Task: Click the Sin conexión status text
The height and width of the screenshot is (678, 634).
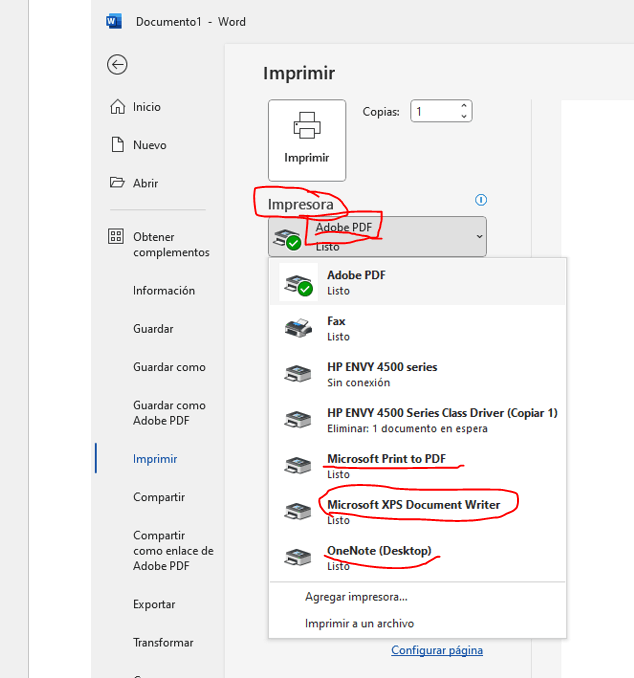Action: pyautogui.click(x=359, y=382)
